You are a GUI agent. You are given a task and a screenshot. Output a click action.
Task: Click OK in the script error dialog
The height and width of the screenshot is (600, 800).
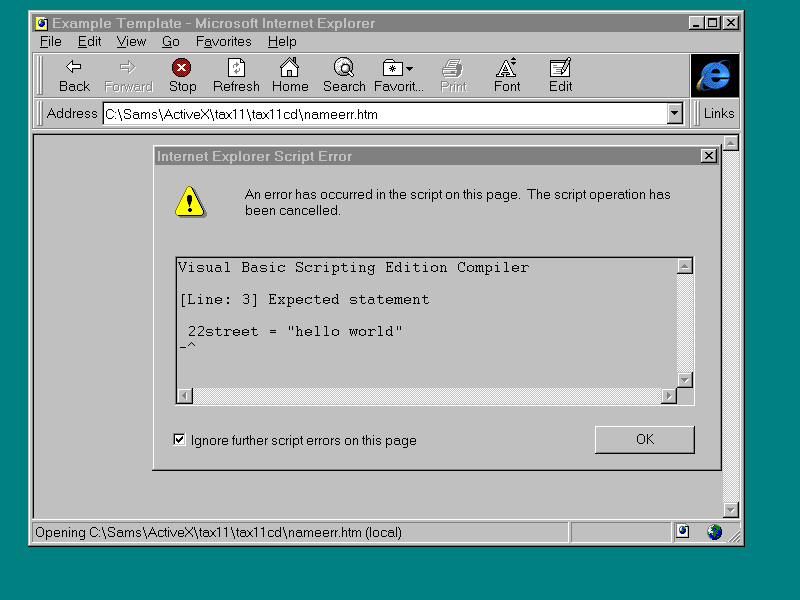[644, 439]
